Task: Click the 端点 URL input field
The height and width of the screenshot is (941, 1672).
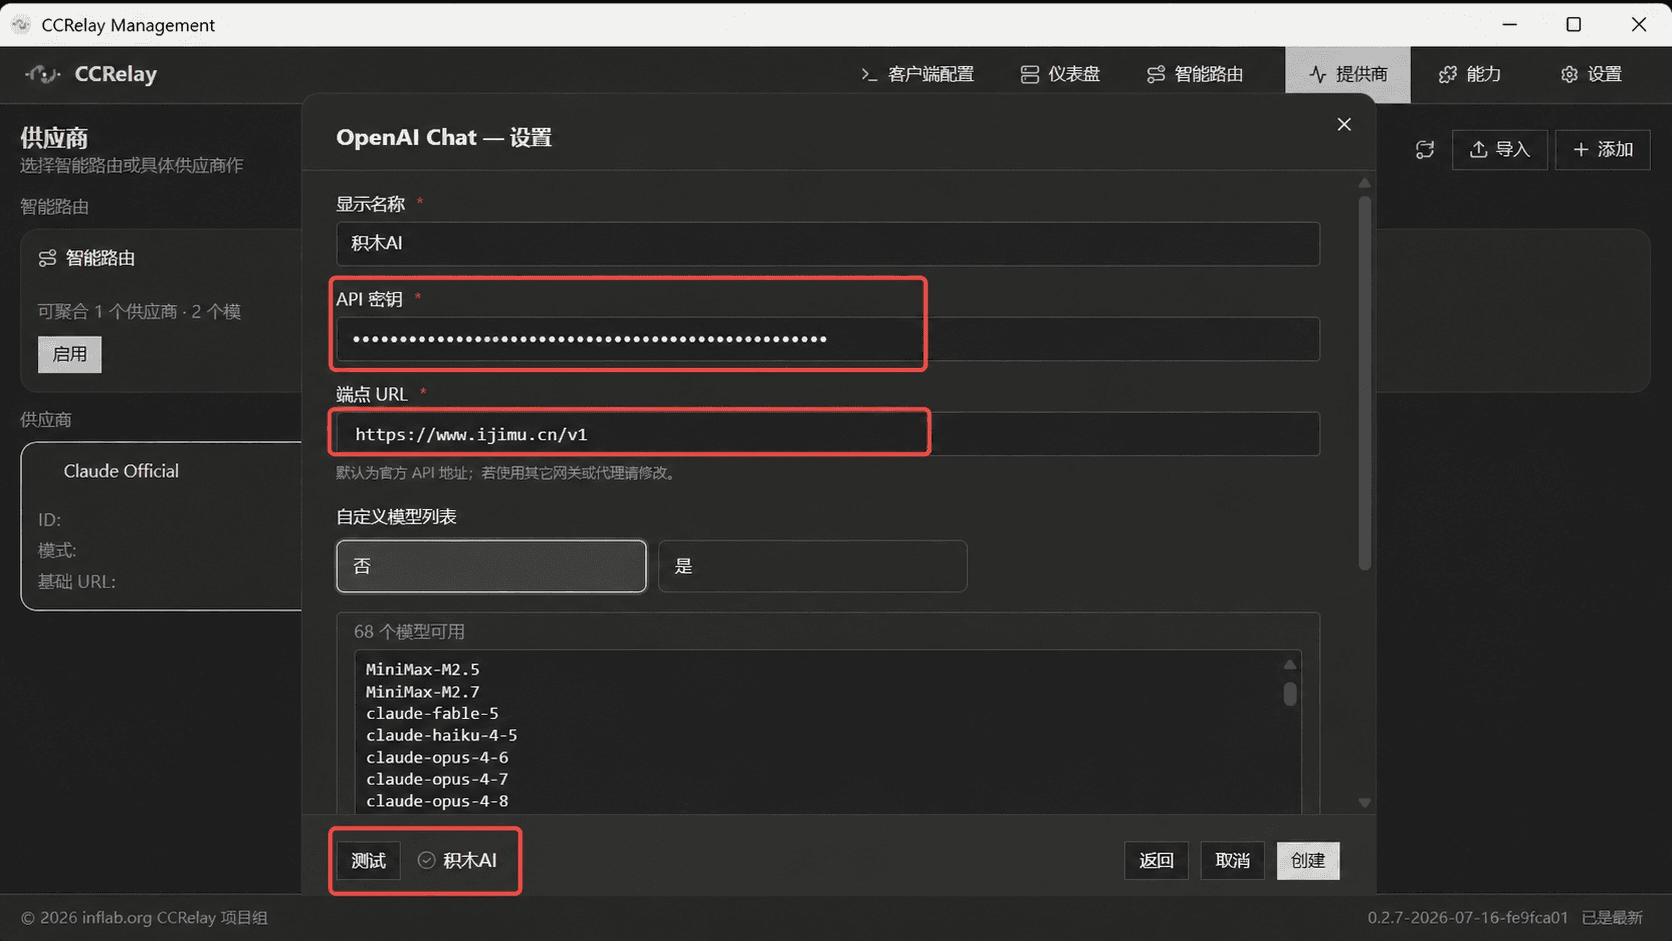Action: (828, 434)
